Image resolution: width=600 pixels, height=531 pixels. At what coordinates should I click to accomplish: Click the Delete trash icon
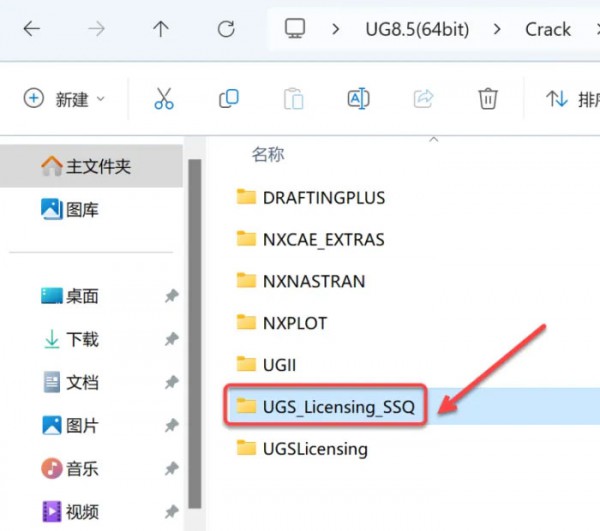click(488, 99)
